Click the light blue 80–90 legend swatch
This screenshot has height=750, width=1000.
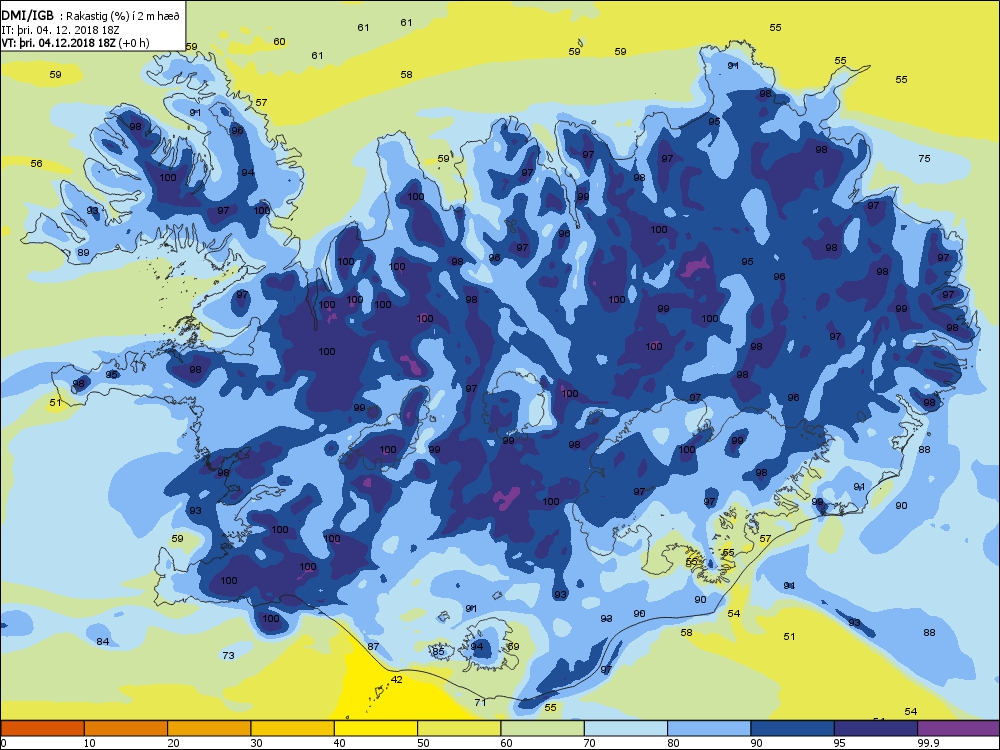[x=709, y=728]
